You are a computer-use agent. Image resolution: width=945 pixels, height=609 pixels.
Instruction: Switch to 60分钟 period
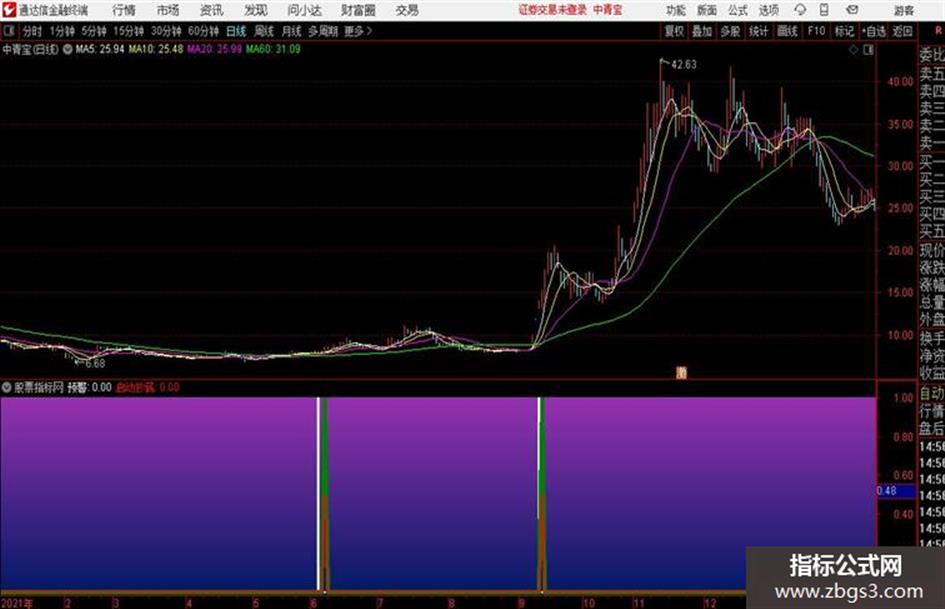pyautogui.click(x=204, y=31)
